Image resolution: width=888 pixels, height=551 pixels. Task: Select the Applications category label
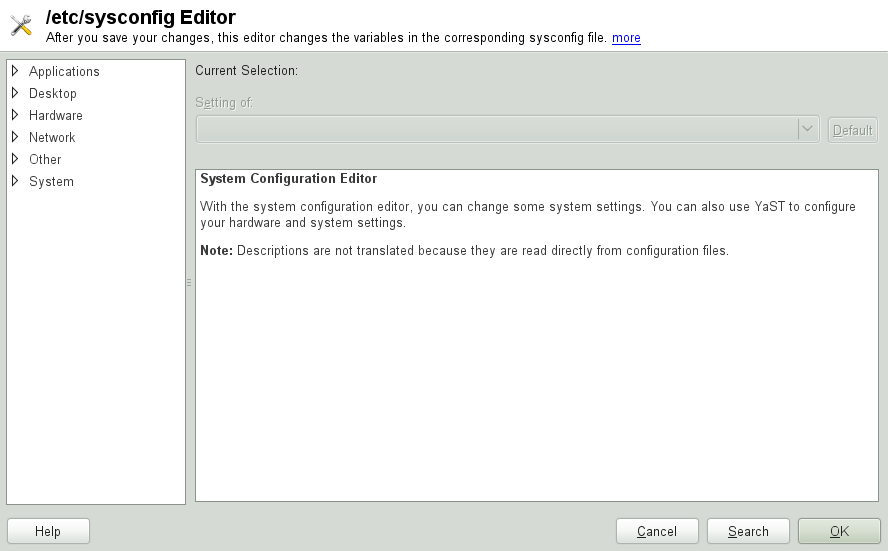point(64,71)
